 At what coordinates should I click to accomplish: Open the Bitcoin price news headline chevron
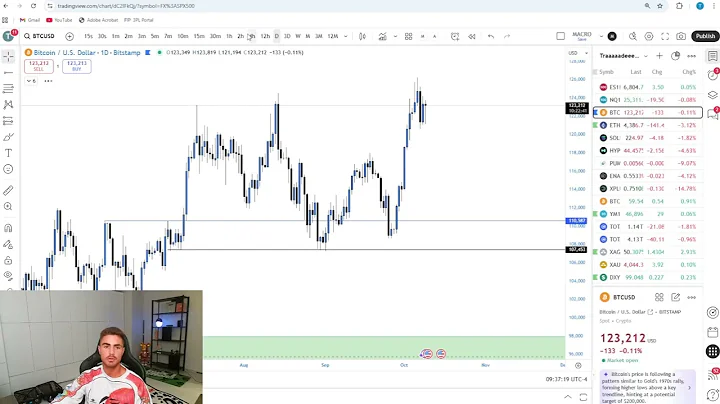689,387
